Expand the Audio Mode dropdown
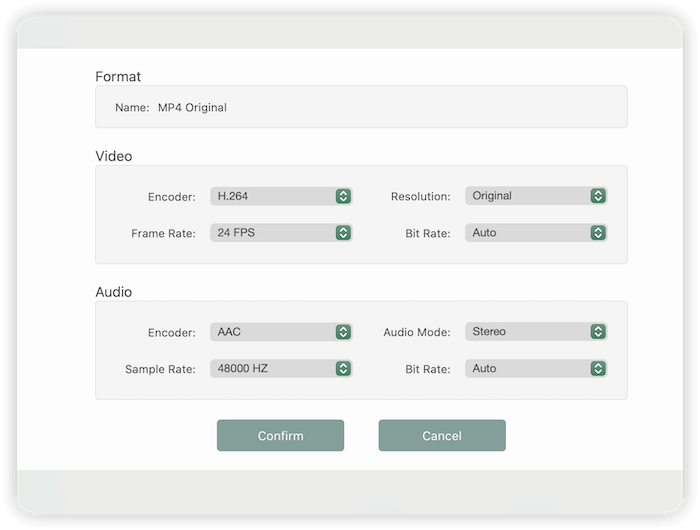 click(x=527, y=332)
